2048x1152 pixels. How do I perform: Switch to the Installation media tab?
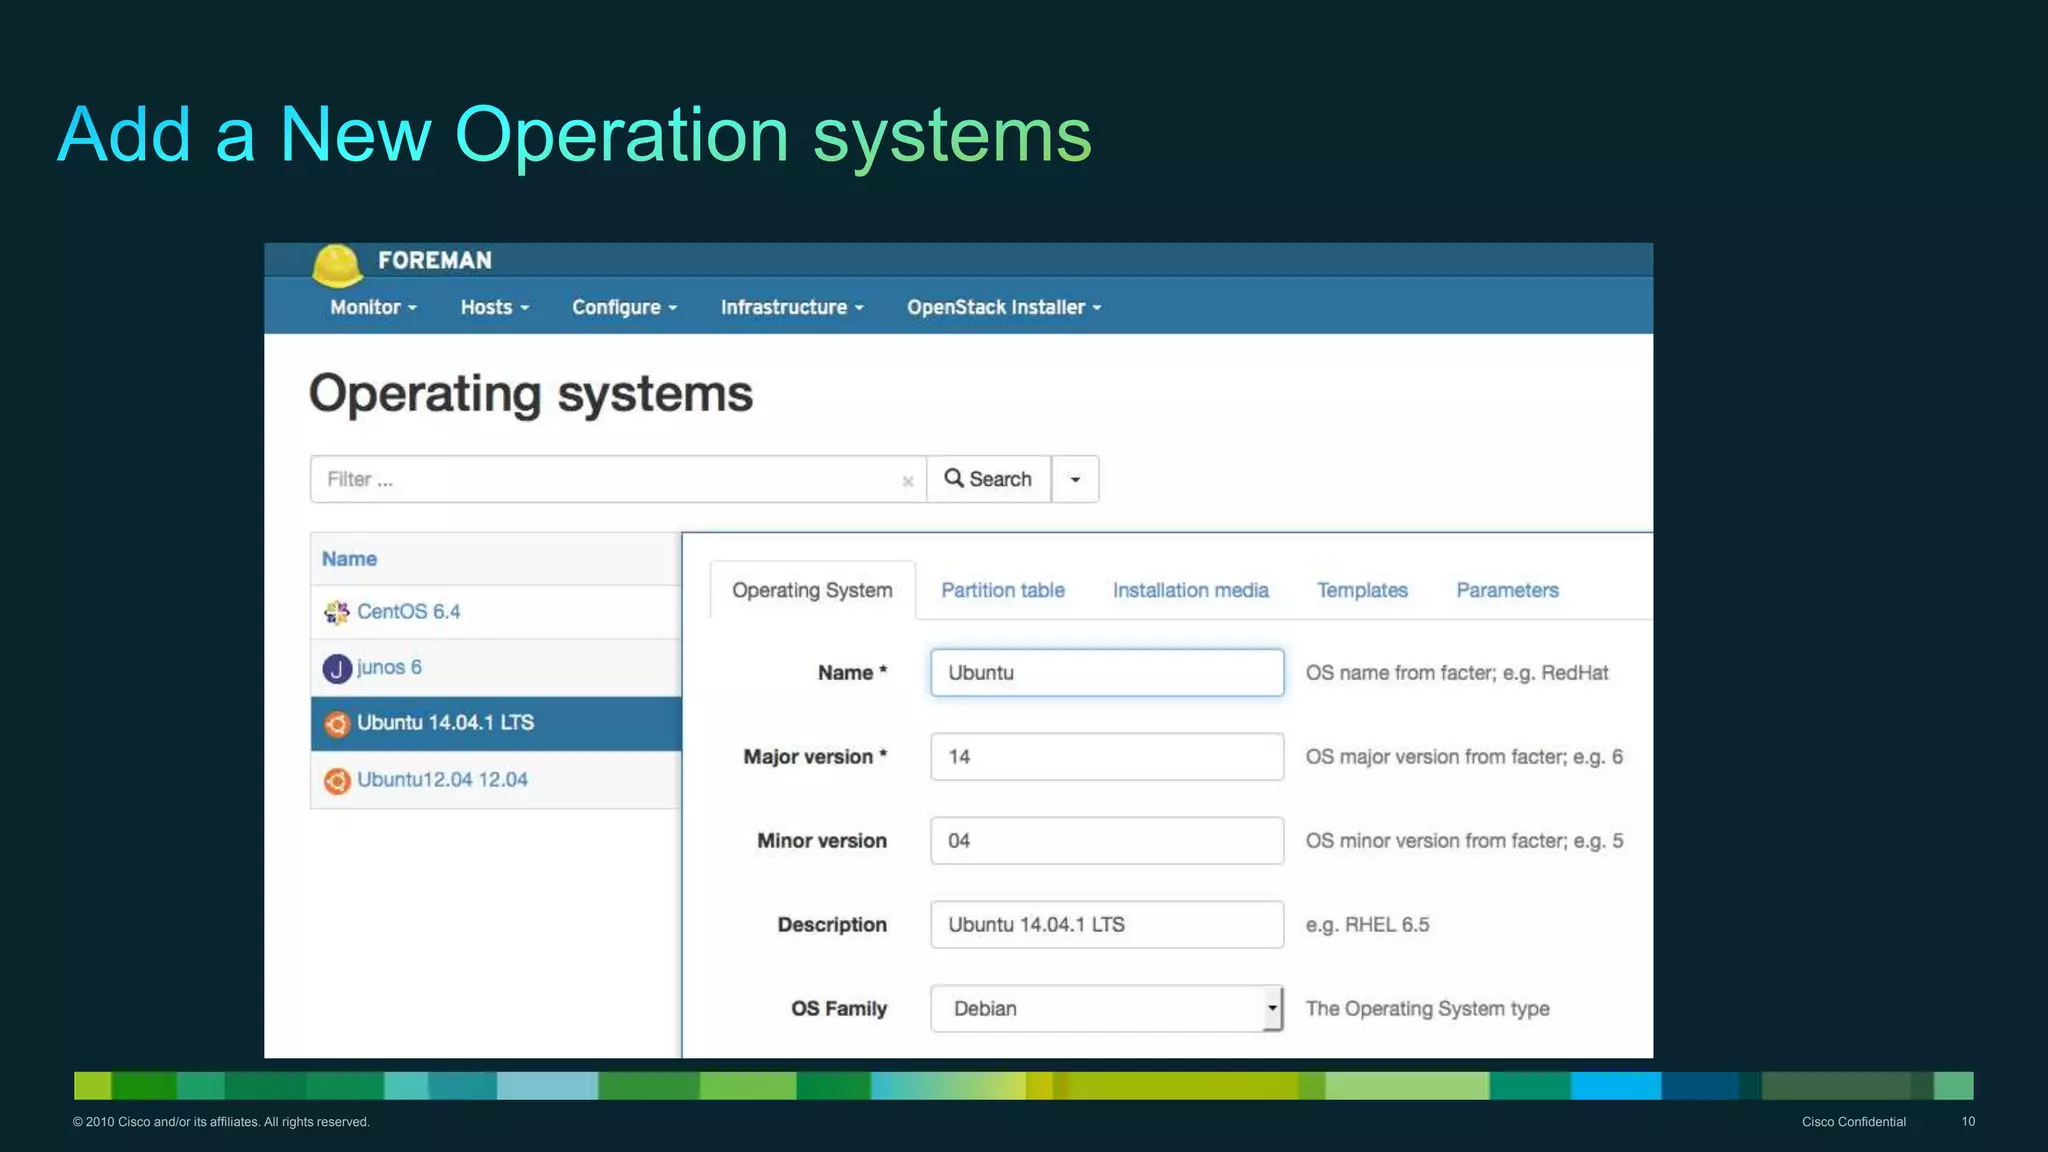coord(1190,590)
